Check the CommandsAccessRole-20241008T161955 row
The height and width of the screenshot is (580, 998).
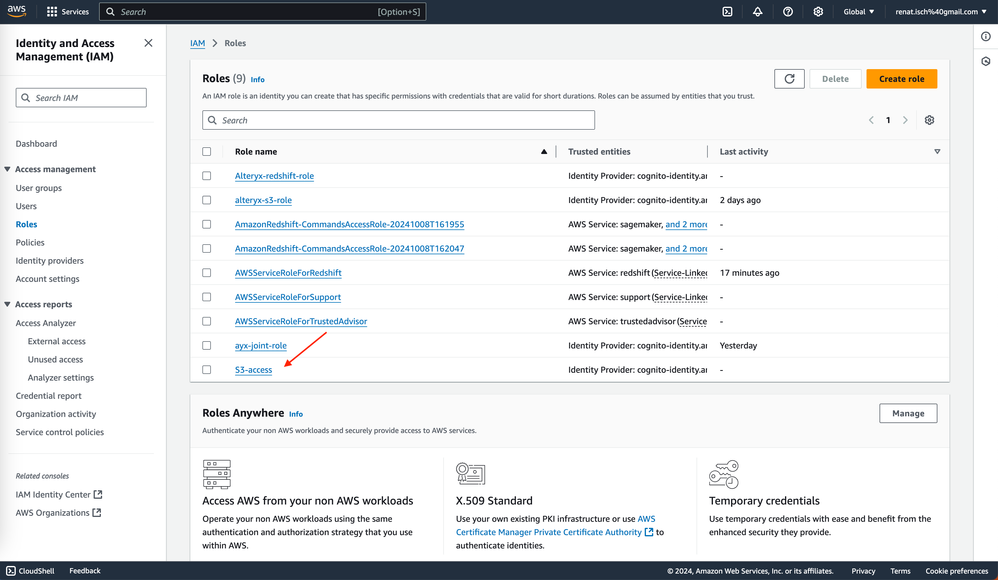tap(206, 224)
